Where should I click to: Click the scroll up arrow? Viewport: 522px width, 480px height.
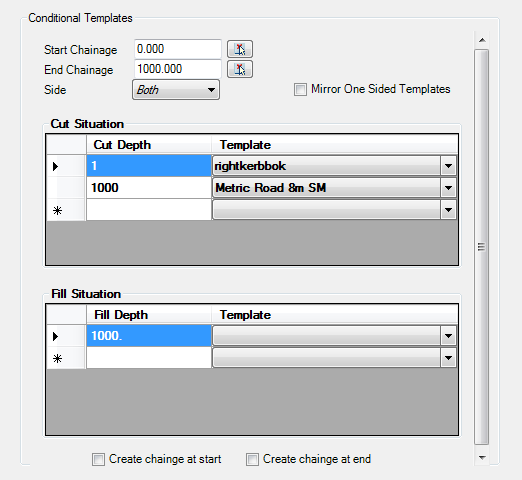click(482, 40)
